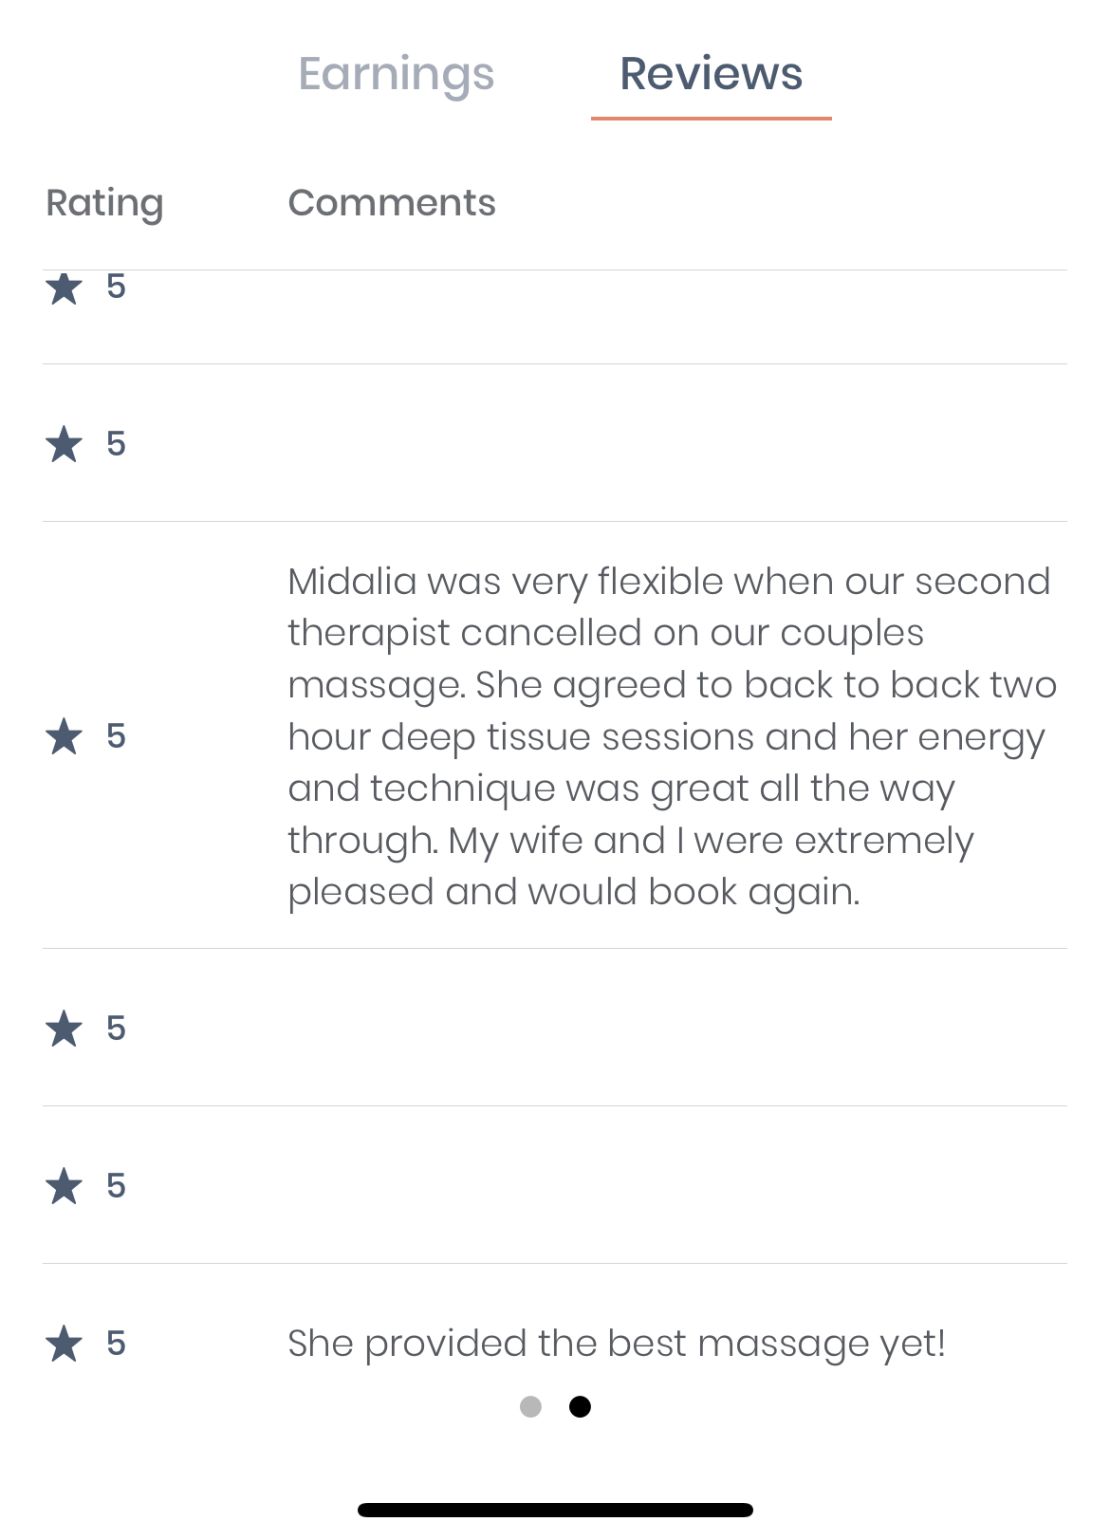
Task: Tap the Rating column header
Action: click(104, 203)
